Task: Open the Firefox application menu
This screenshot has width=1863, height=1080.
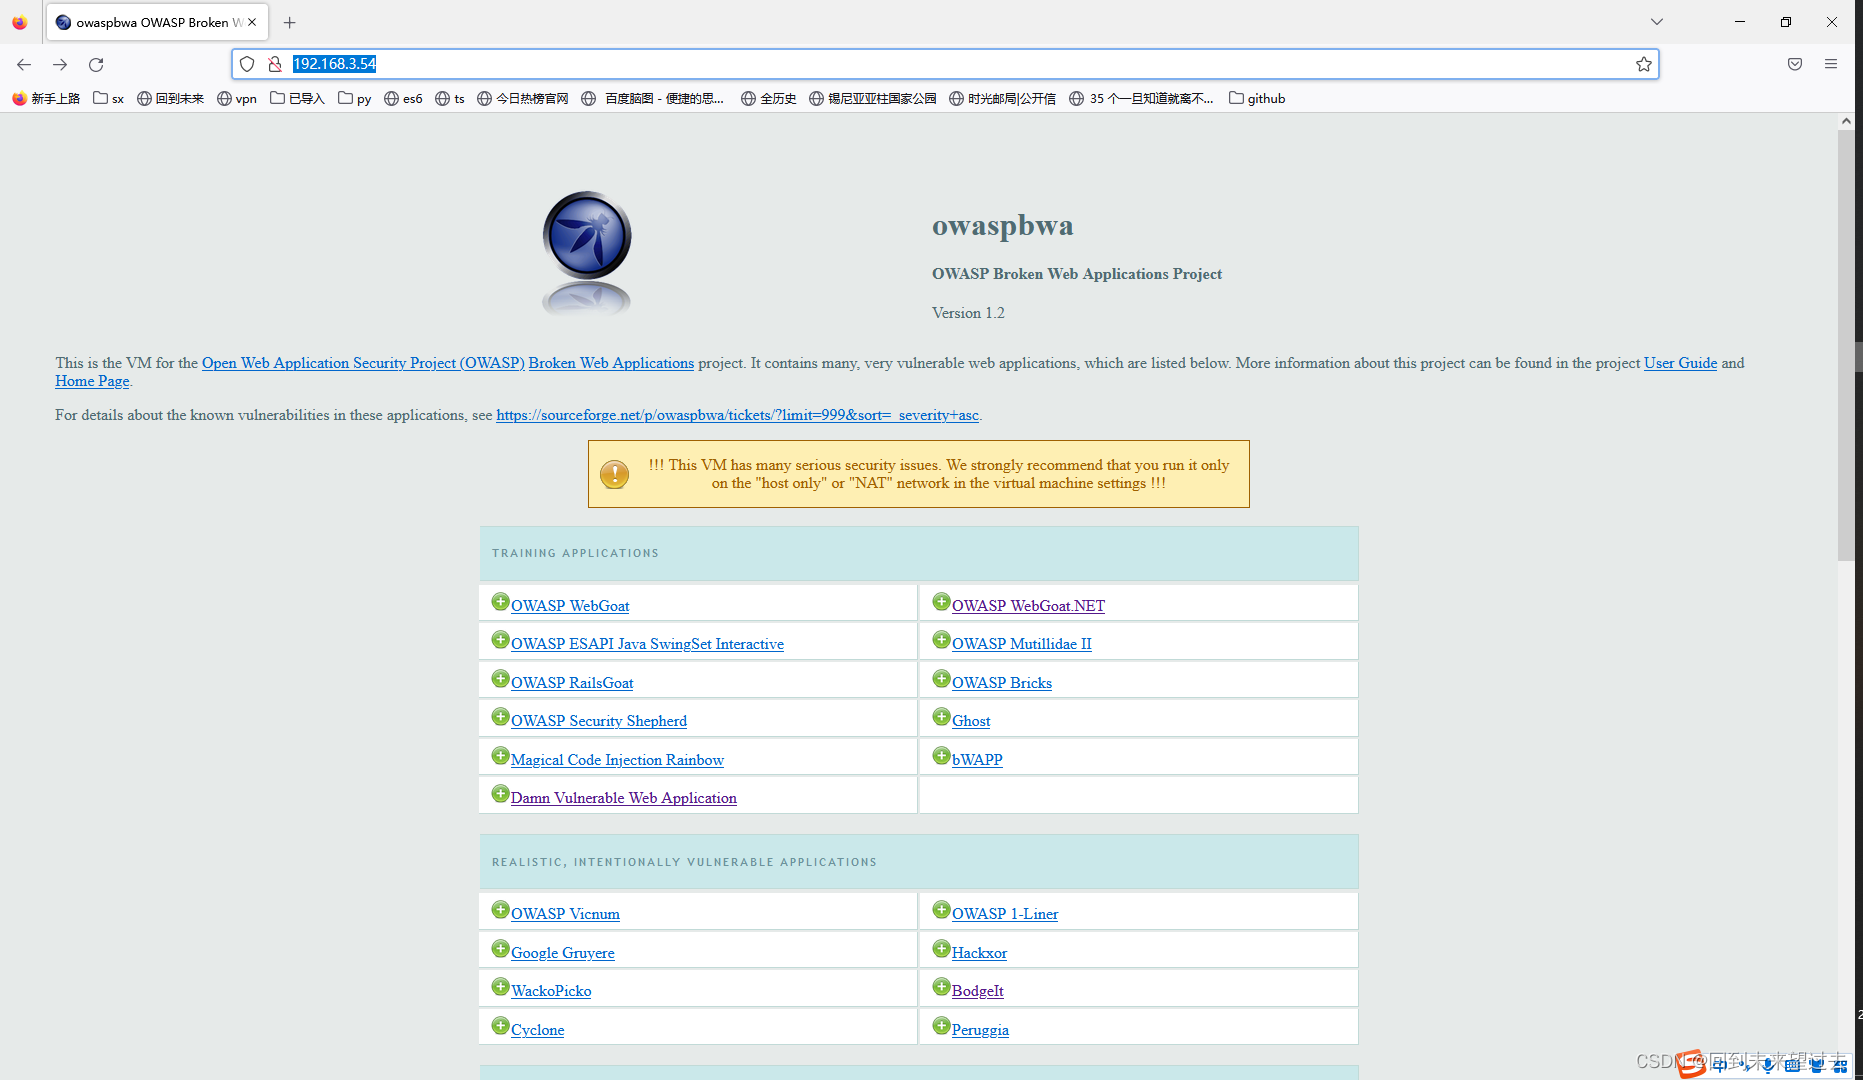Action: coord(1831,63)
